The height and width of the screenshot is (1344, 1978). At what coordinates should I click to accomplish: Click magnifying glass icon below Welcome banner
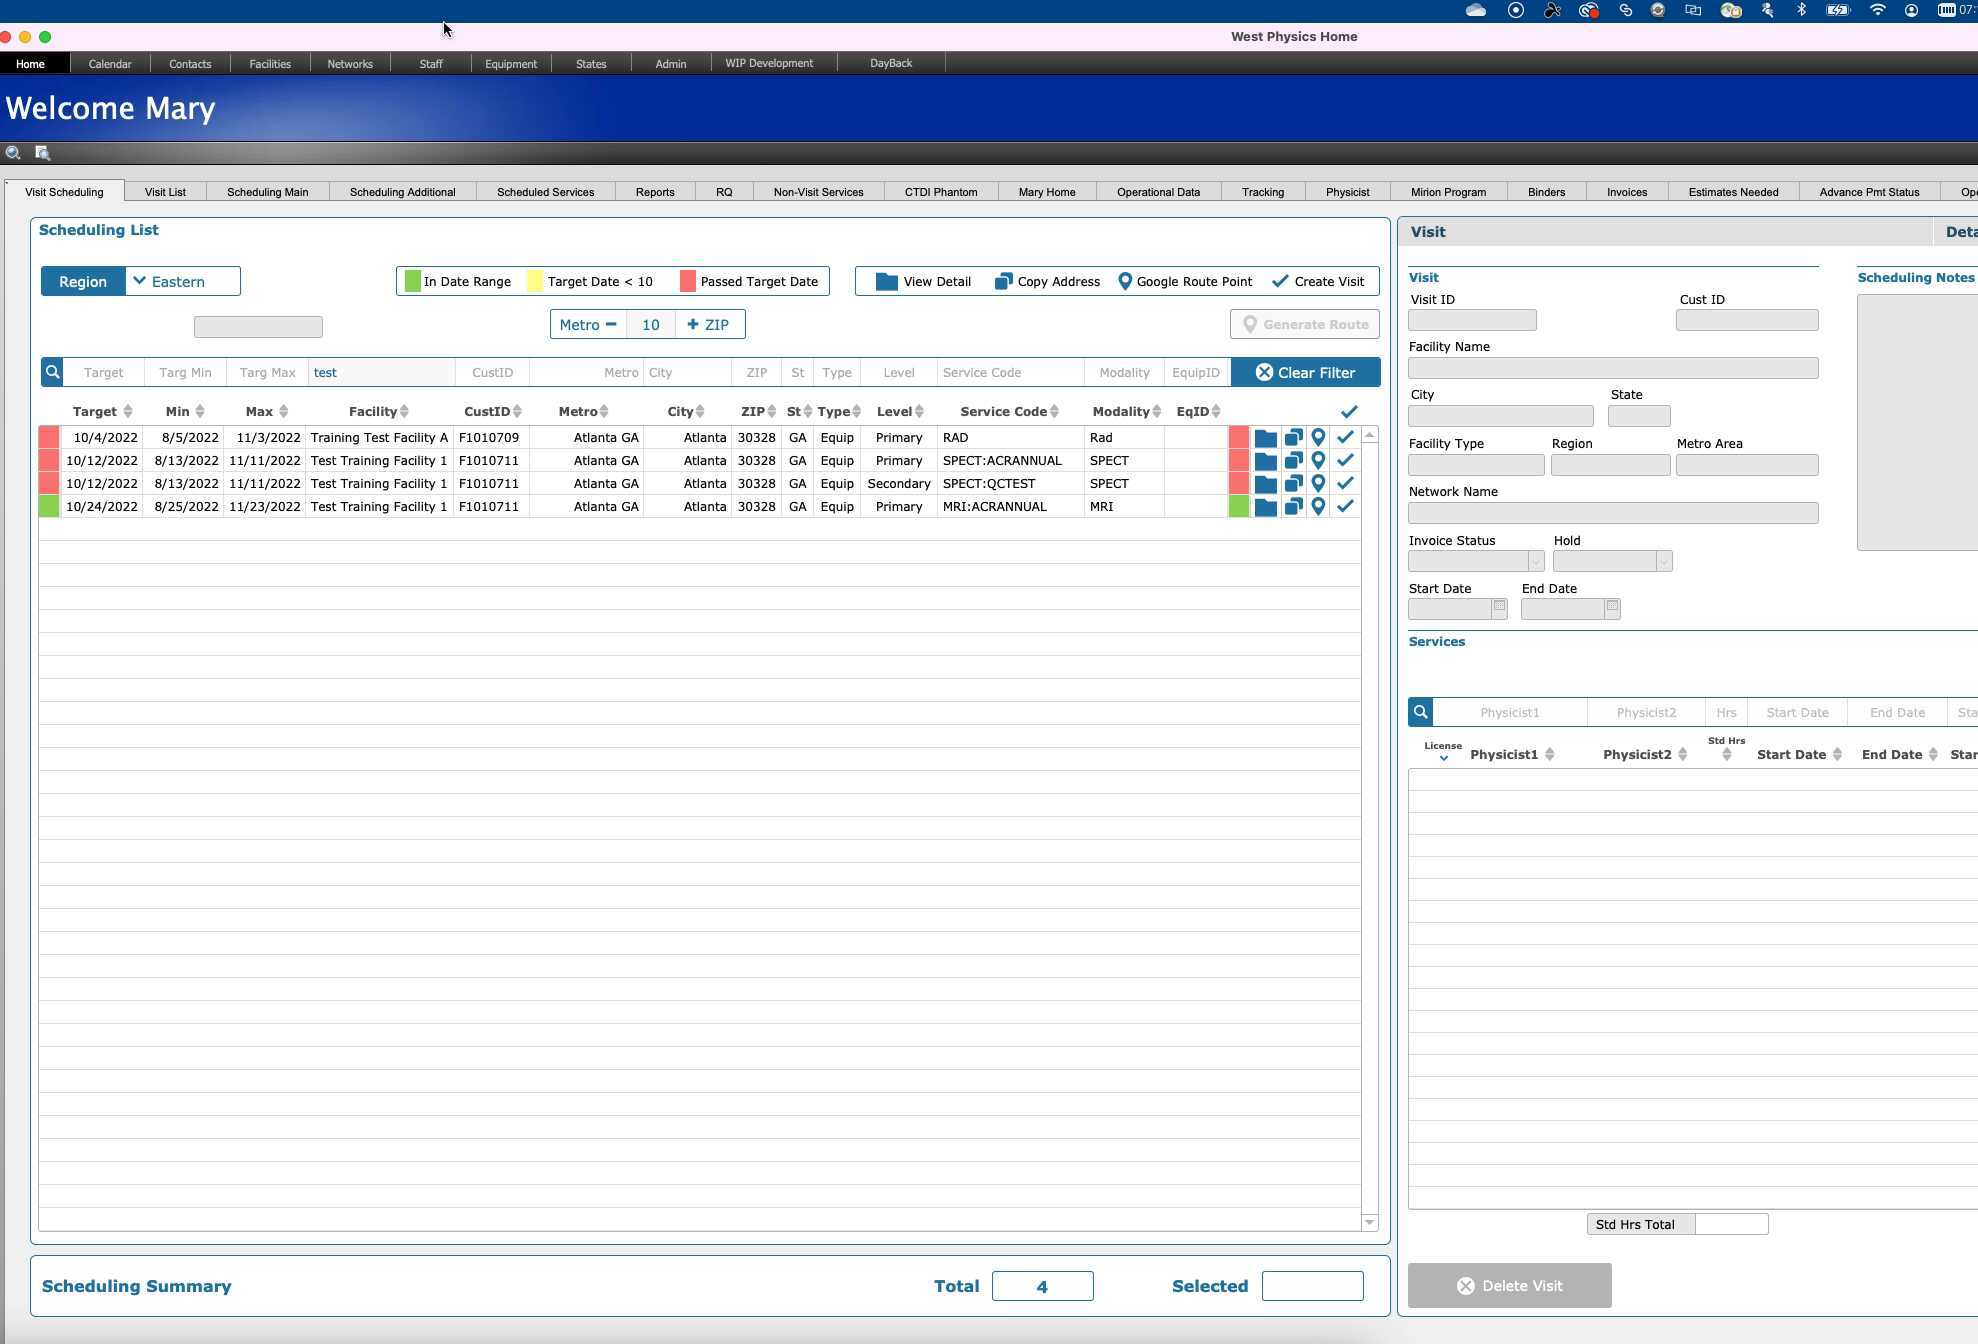click(x=13, y=153)
